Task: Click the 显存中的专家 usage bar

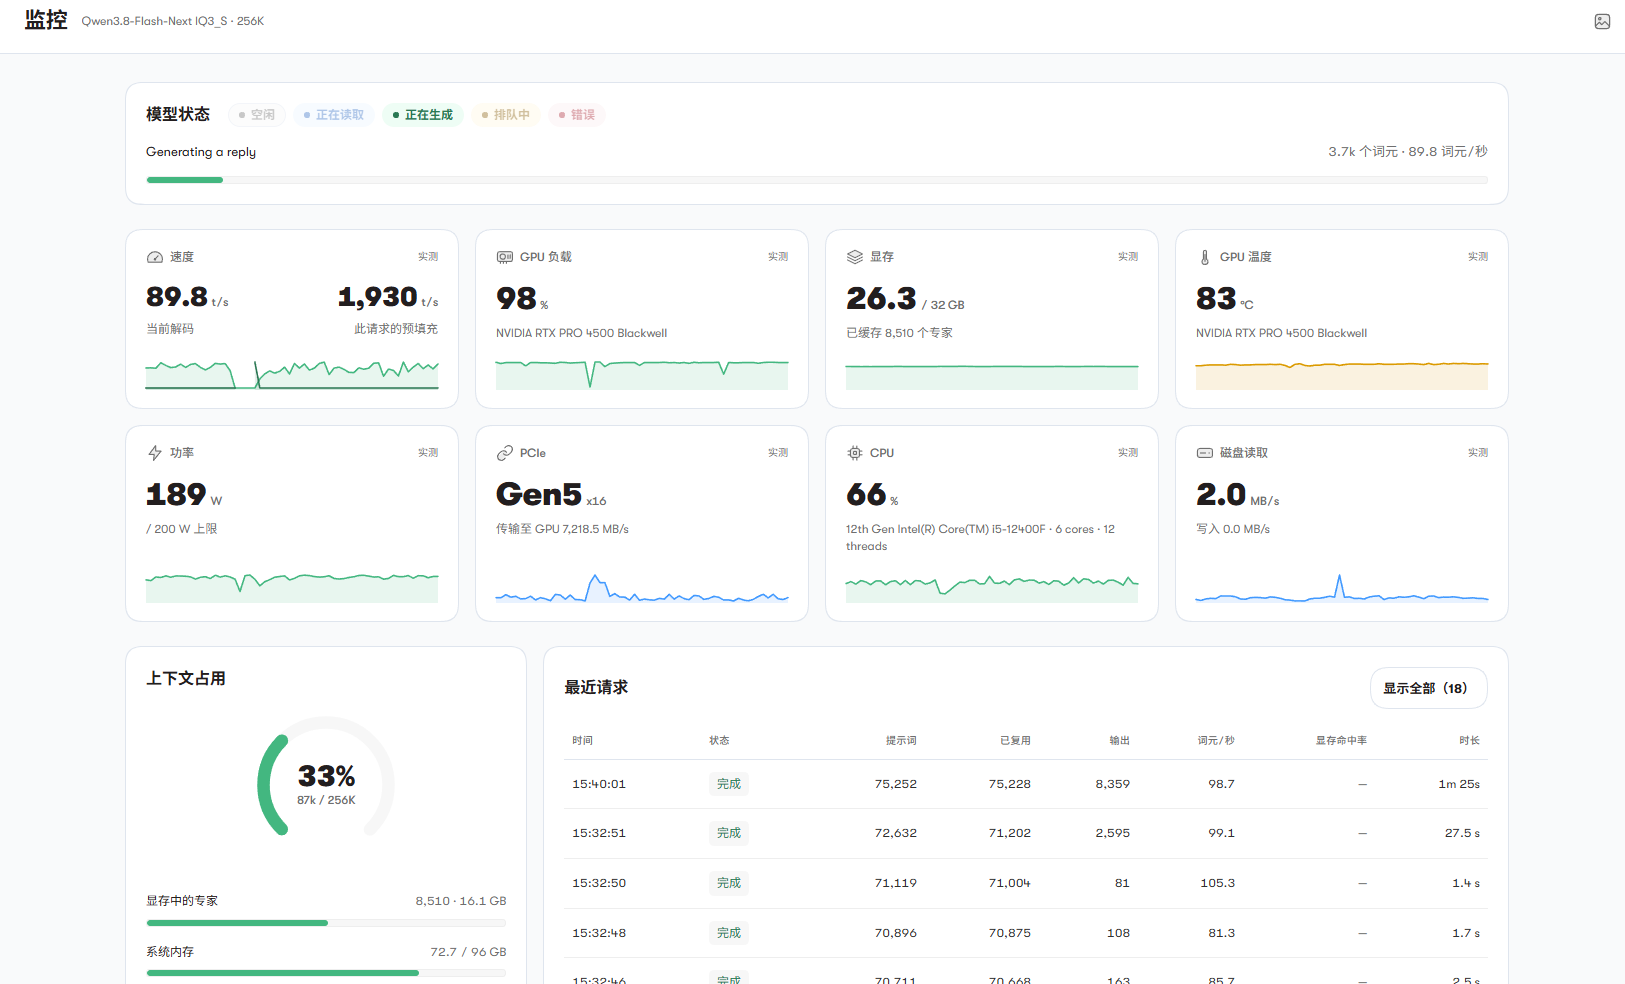Action: tap(326, 923)
